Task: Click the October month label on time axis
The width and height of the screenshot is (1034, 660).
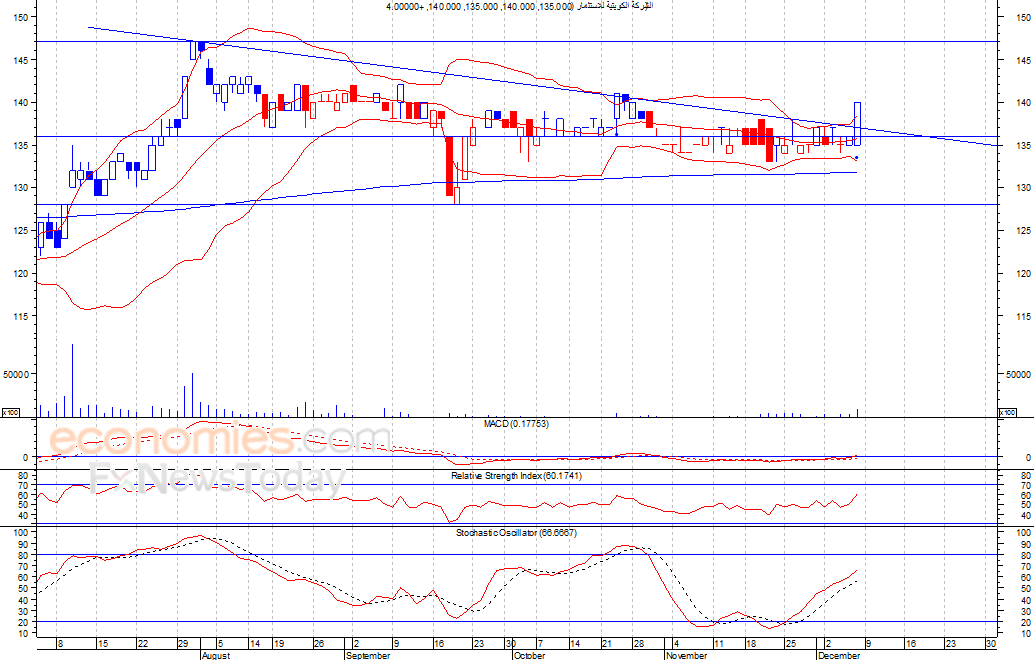Action: 528,656
